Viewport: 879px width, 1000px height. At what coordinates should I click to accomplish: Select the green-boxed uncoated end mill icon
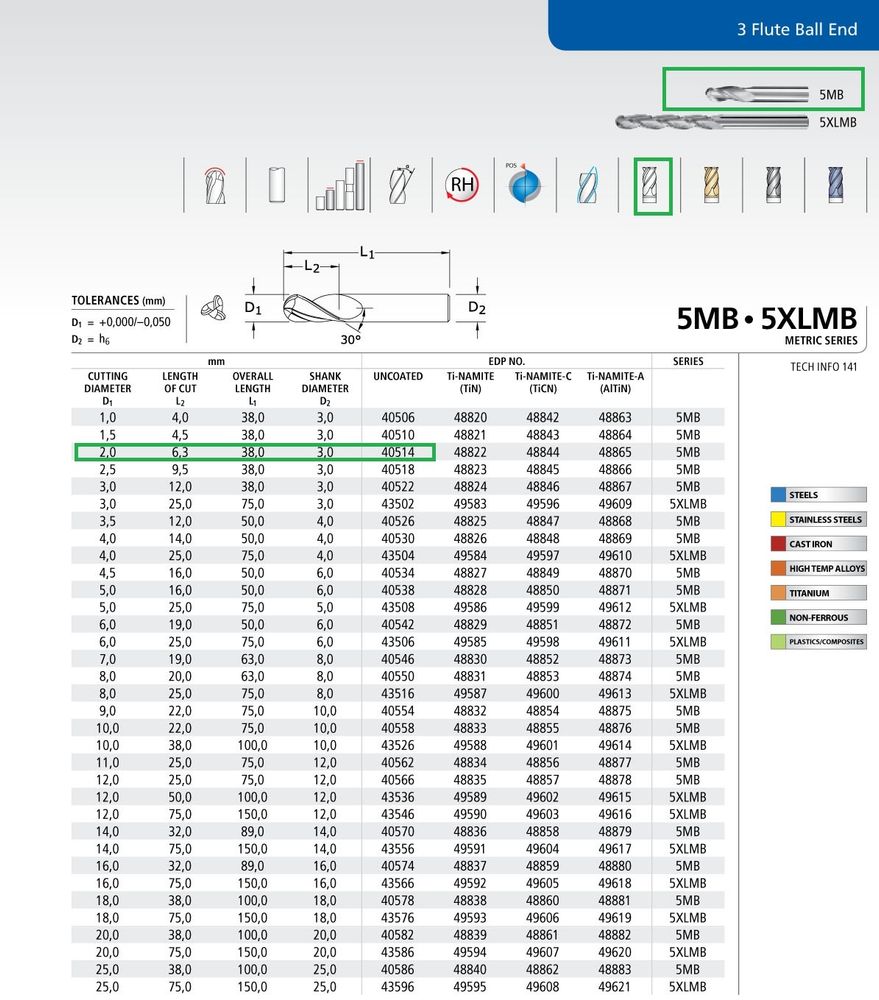point(649,185)
